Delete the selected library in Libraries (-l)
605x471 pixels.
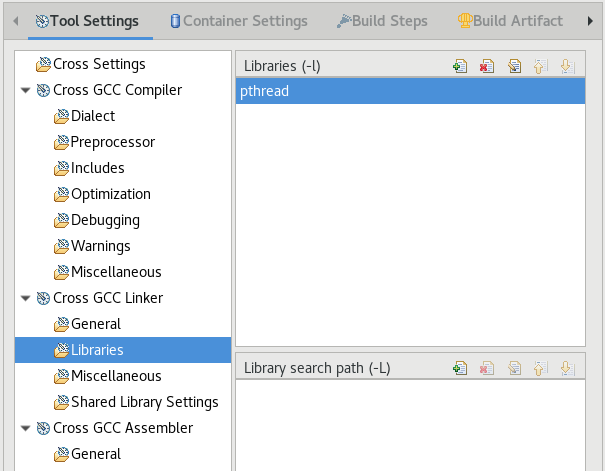(487, 66)
